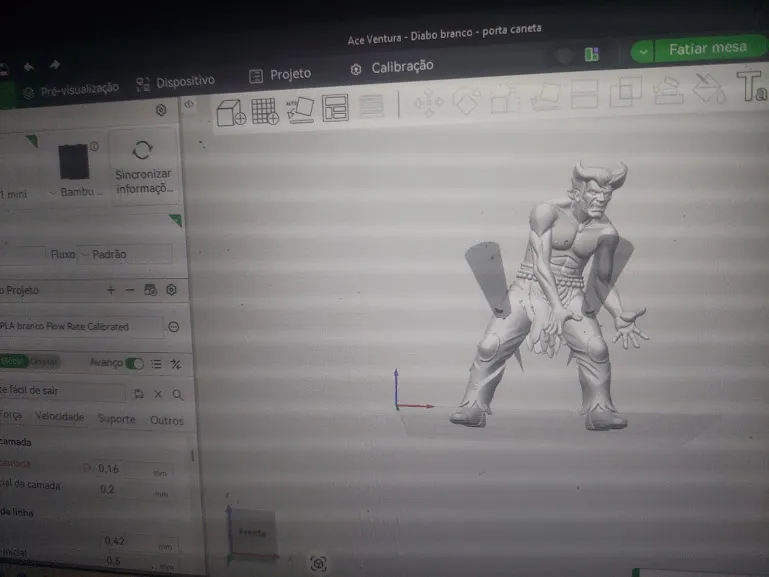Open the process preset dropdown
Viewport: 769px width, 577px height.
(62, 391)
